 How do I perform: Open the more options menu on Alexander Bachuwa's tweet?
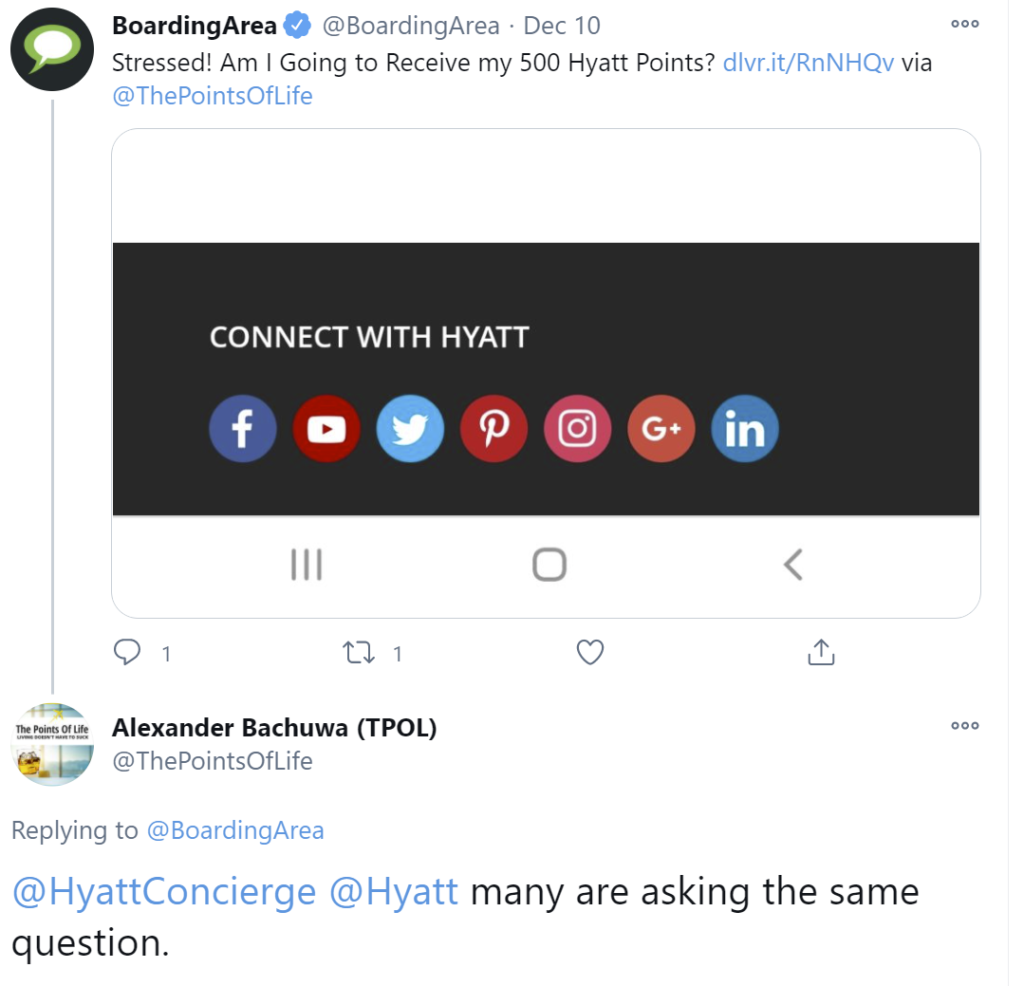(x=963, y=728)
